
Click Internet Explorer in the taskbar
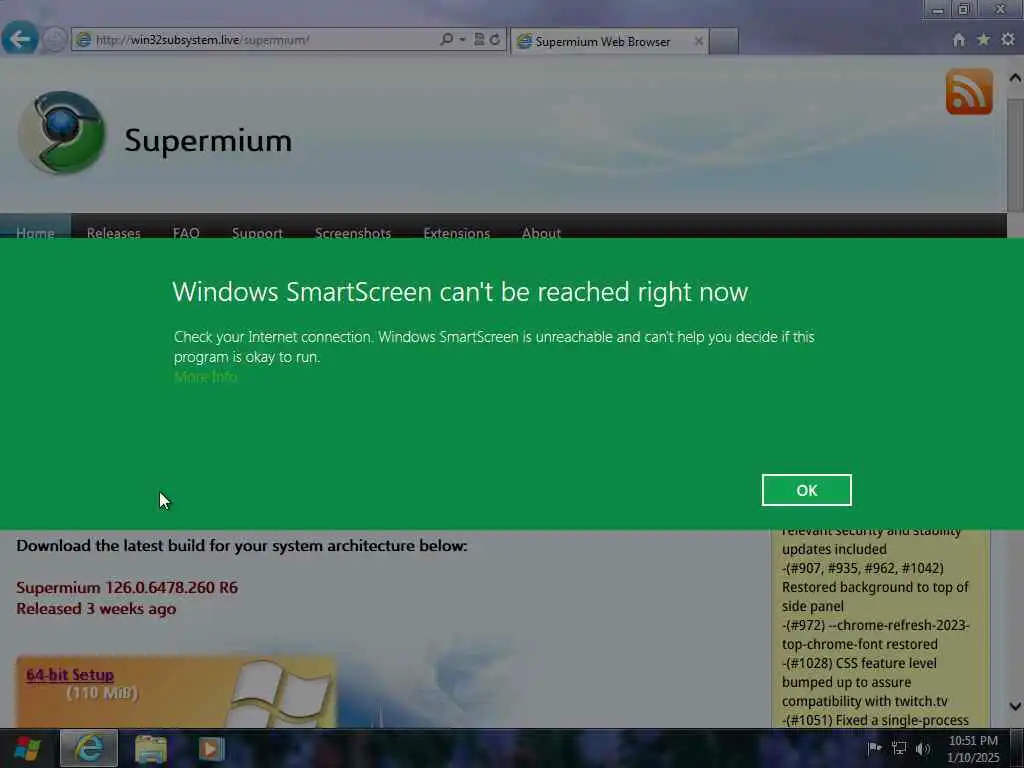tap(89, 748)
